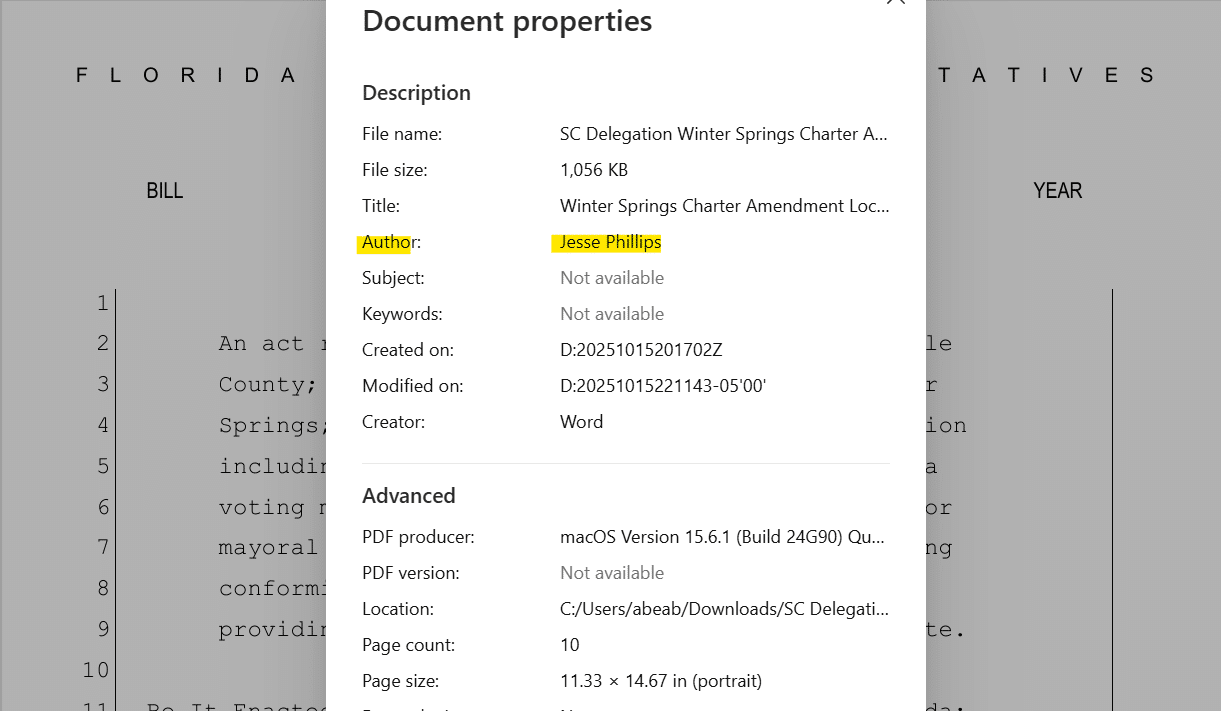Click the Location file path value
Image resolution: width=1221 pixels, height=711 pixels.
coord(723,609)
